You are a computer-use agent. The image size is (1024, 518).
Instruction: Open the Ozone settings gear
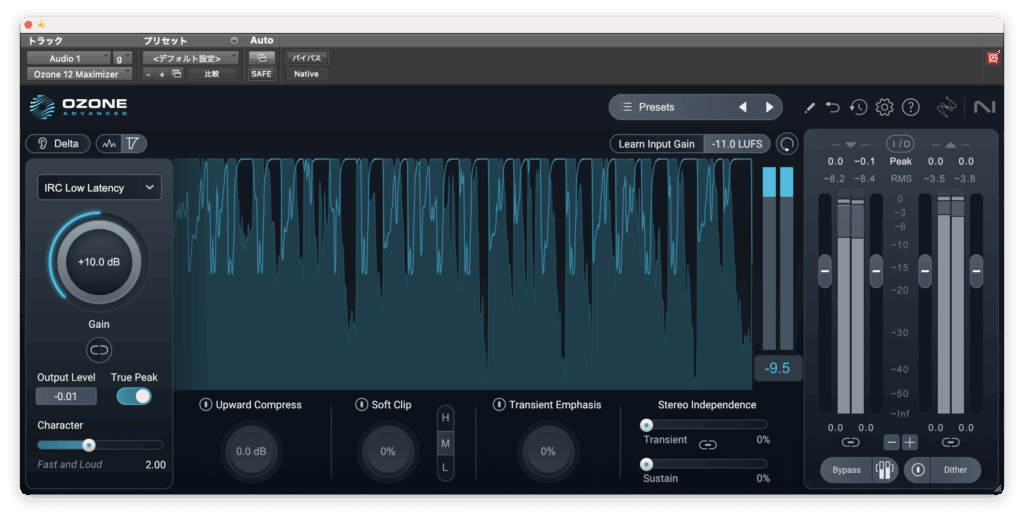click(x=884, y=107)
